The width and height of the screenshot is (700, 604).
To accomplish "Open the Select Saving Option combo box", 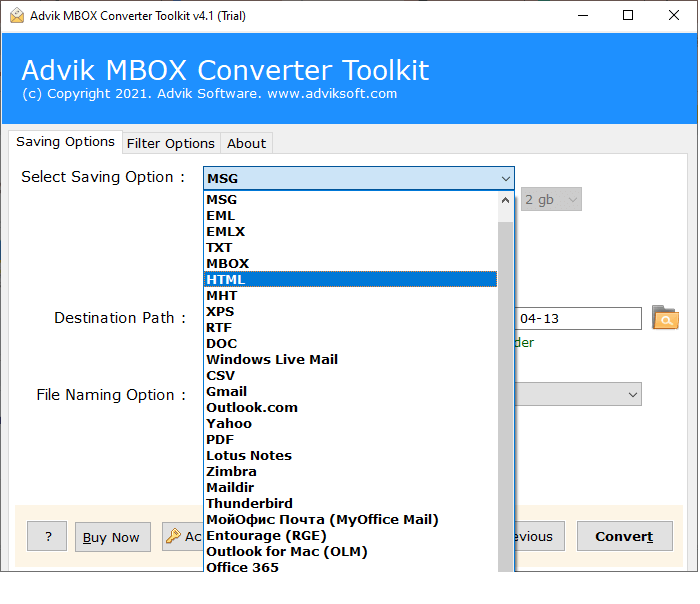I will (x=358, y=179).
